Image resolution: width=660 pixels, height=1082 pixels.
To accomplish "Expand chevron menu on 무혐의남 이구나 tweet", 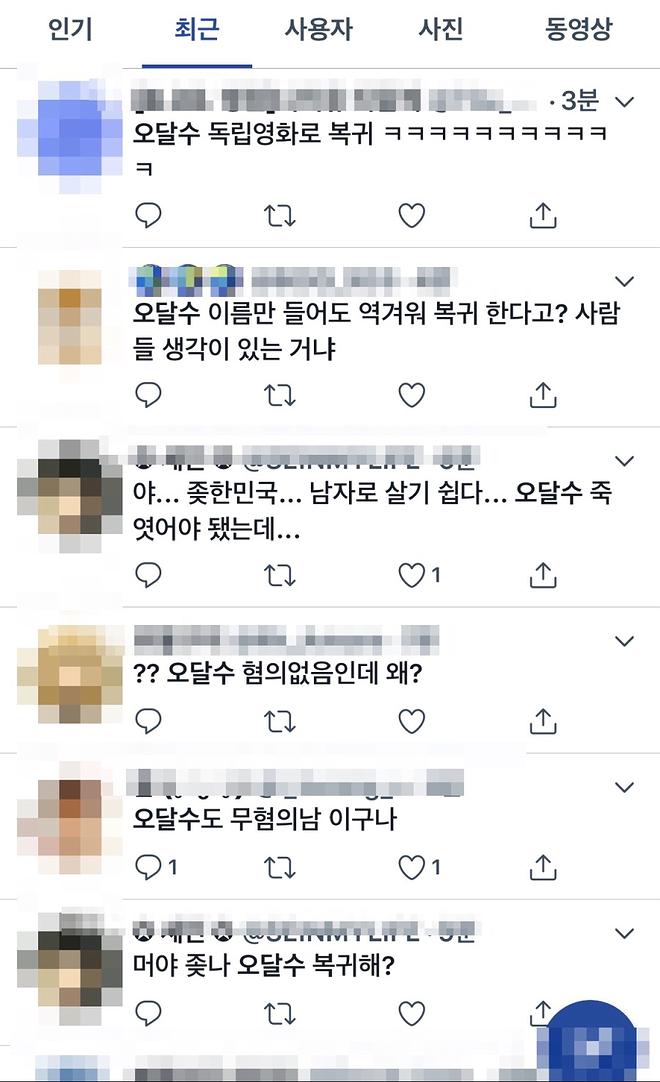I will 624,787.
